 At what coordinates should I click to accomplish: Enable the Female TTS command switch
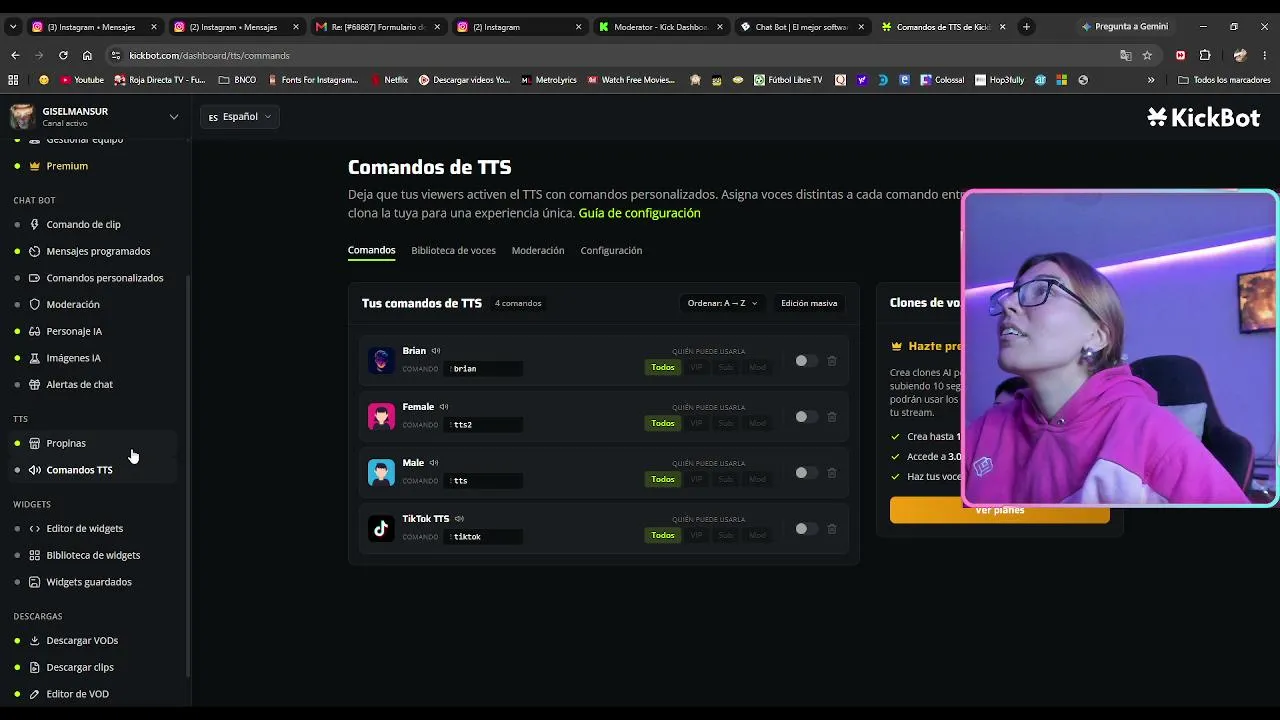805,417
